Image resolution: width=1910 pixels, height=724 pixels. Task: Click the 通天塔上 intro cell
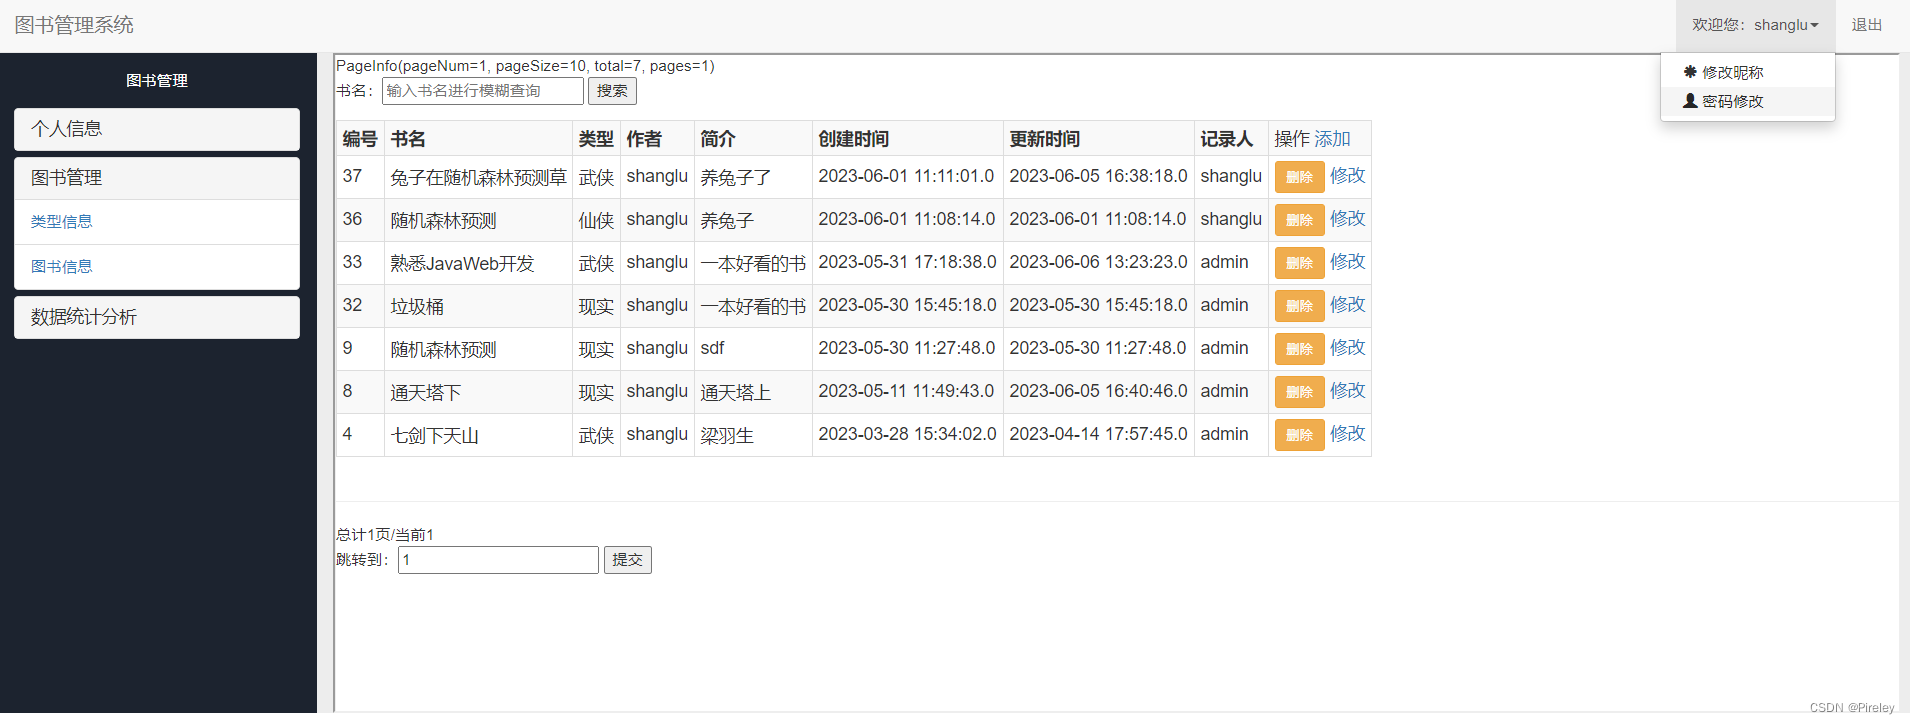coord(753,392)
